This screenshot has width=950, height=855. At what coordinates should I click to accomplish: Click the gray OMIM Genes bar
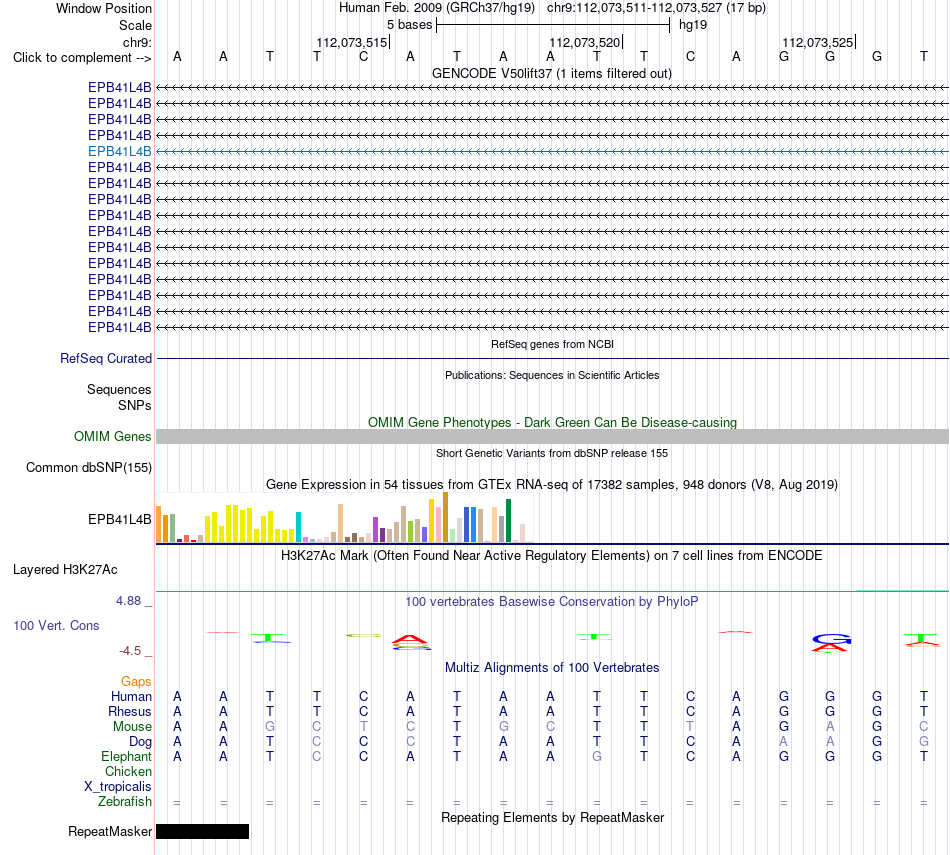tap(552, 436)
